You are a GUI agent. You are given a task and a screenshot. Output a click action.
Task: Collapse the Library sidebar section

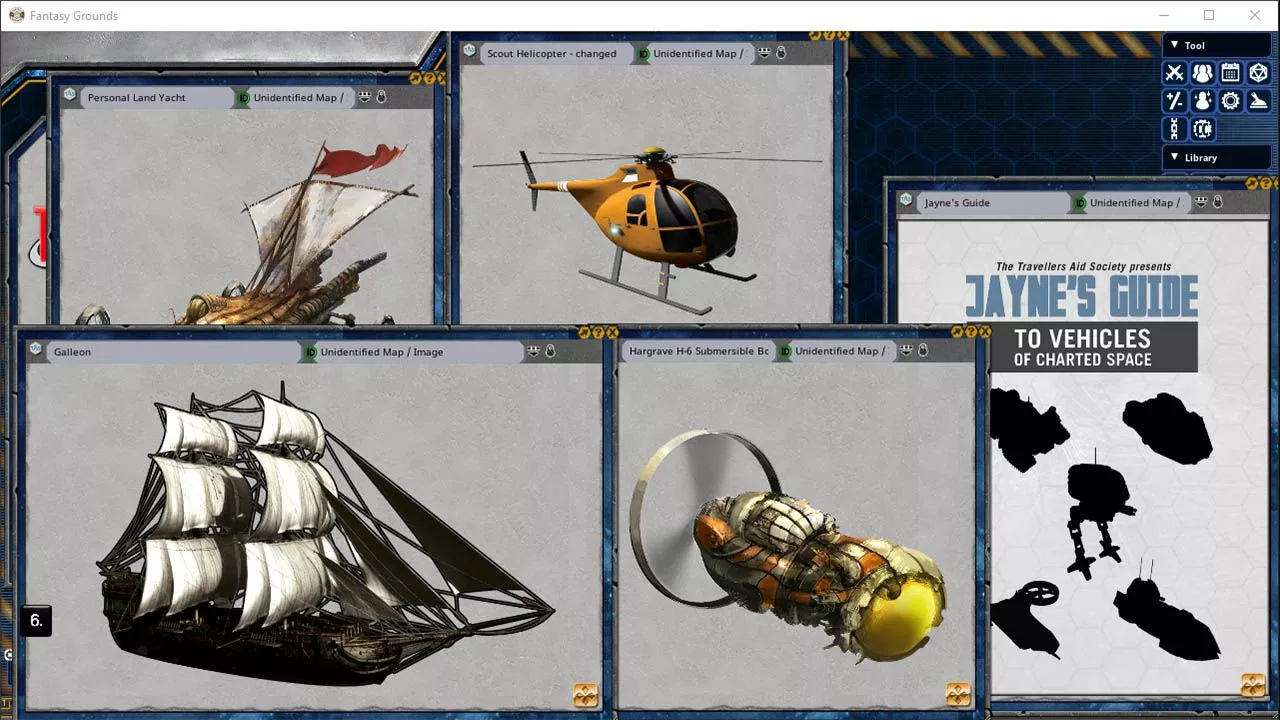click(x=1216, y=157)
